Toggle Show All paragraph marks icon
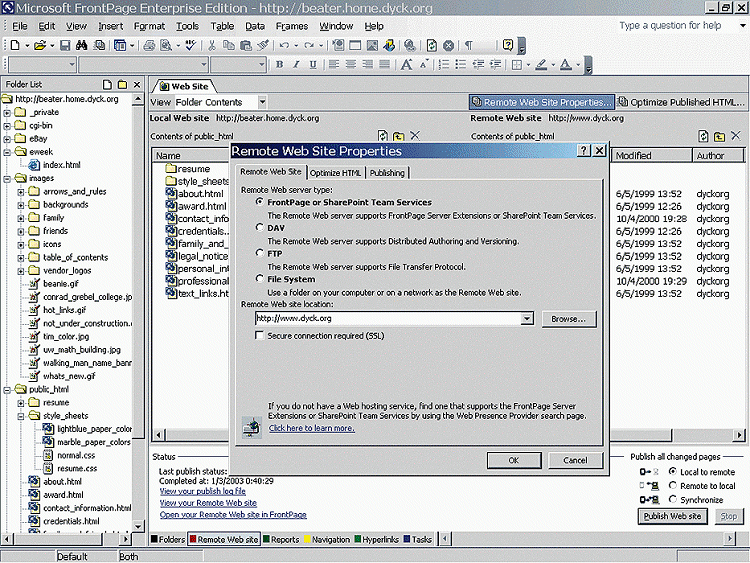Image resolution: width=750 pixels, height=563 pixels. (x=469, y=45)
